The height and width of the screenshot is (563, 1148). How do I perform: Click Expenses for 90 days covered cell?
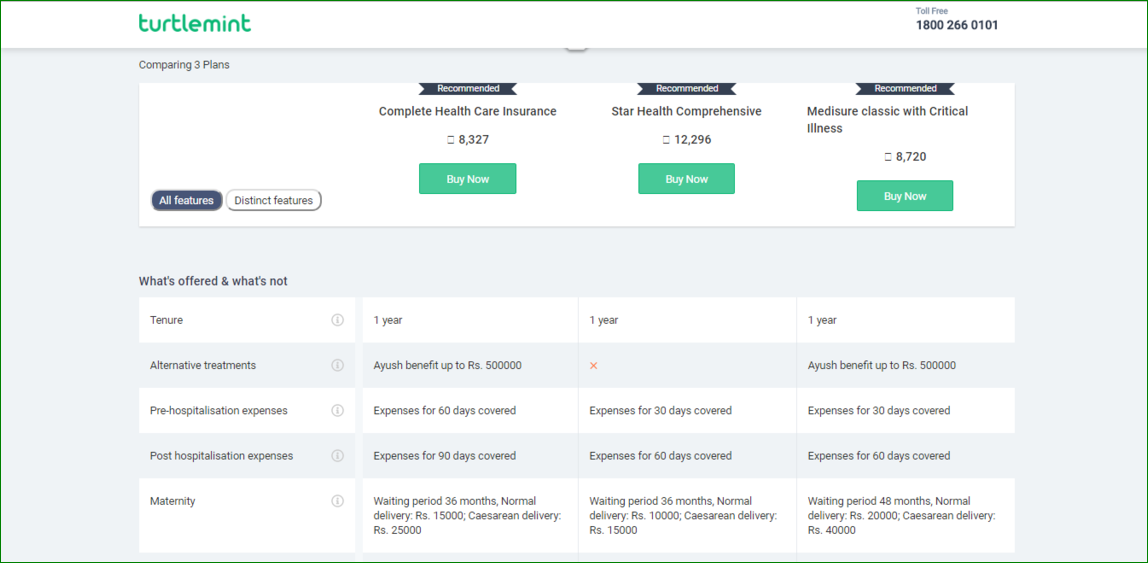click(x=444, y=456)
